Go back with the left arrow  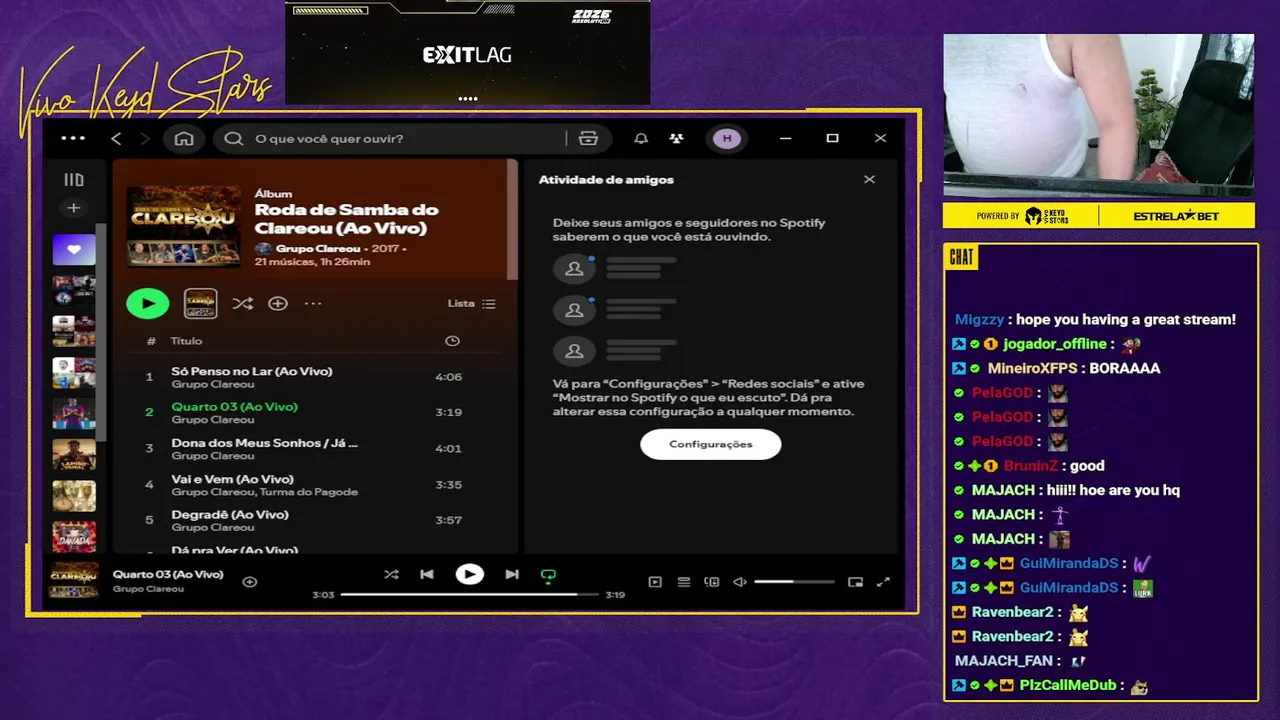pyautogui.click(x=116, y=138)
